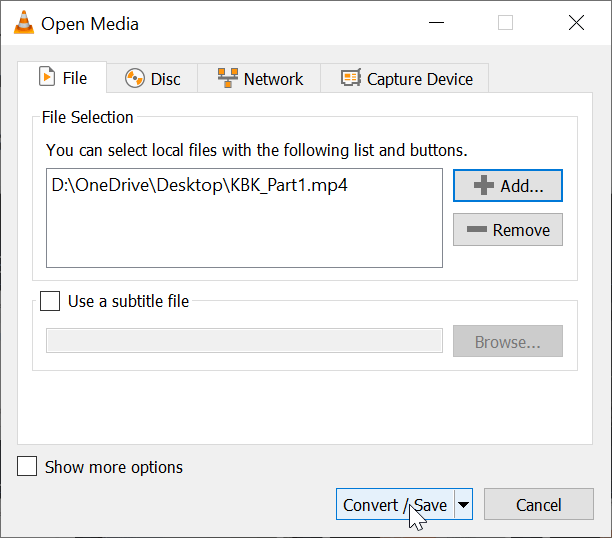Click the Browse... subtitle button
612x538 pixels.
pyautogui.click(x=508, y=341)
